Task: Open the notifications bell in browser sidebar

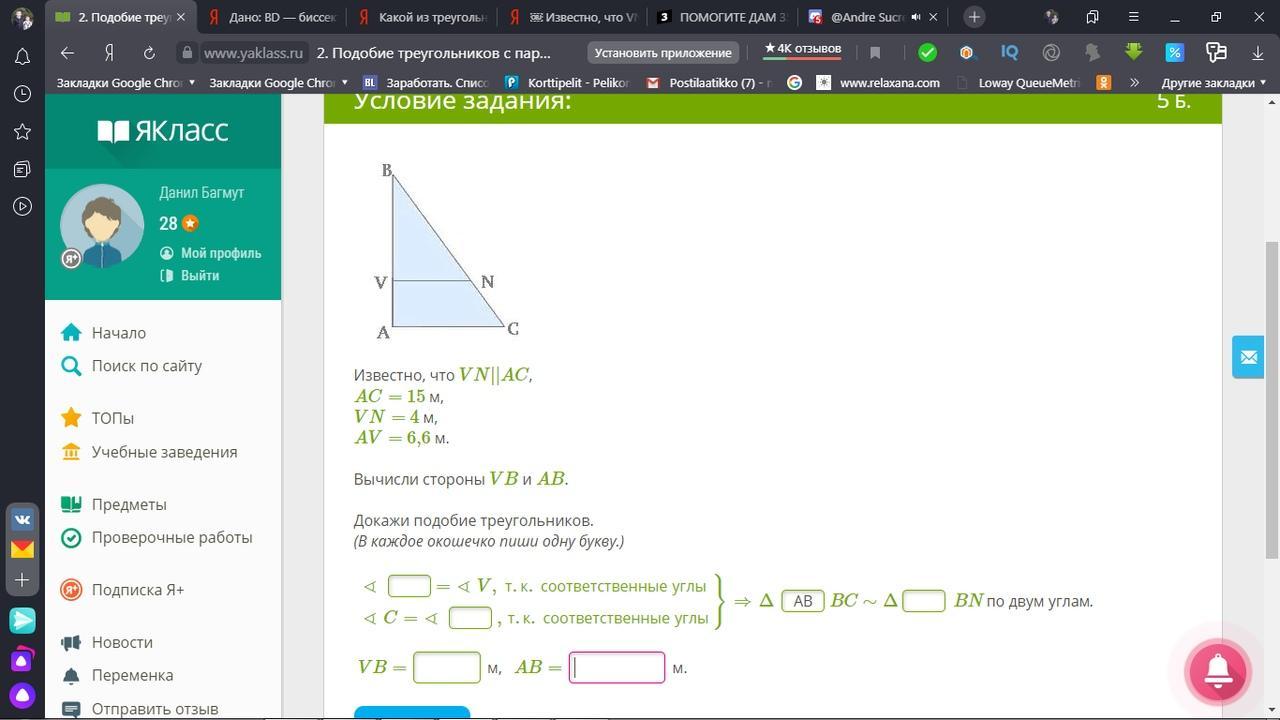Action: pyautogui.click(x=22, y=56)
